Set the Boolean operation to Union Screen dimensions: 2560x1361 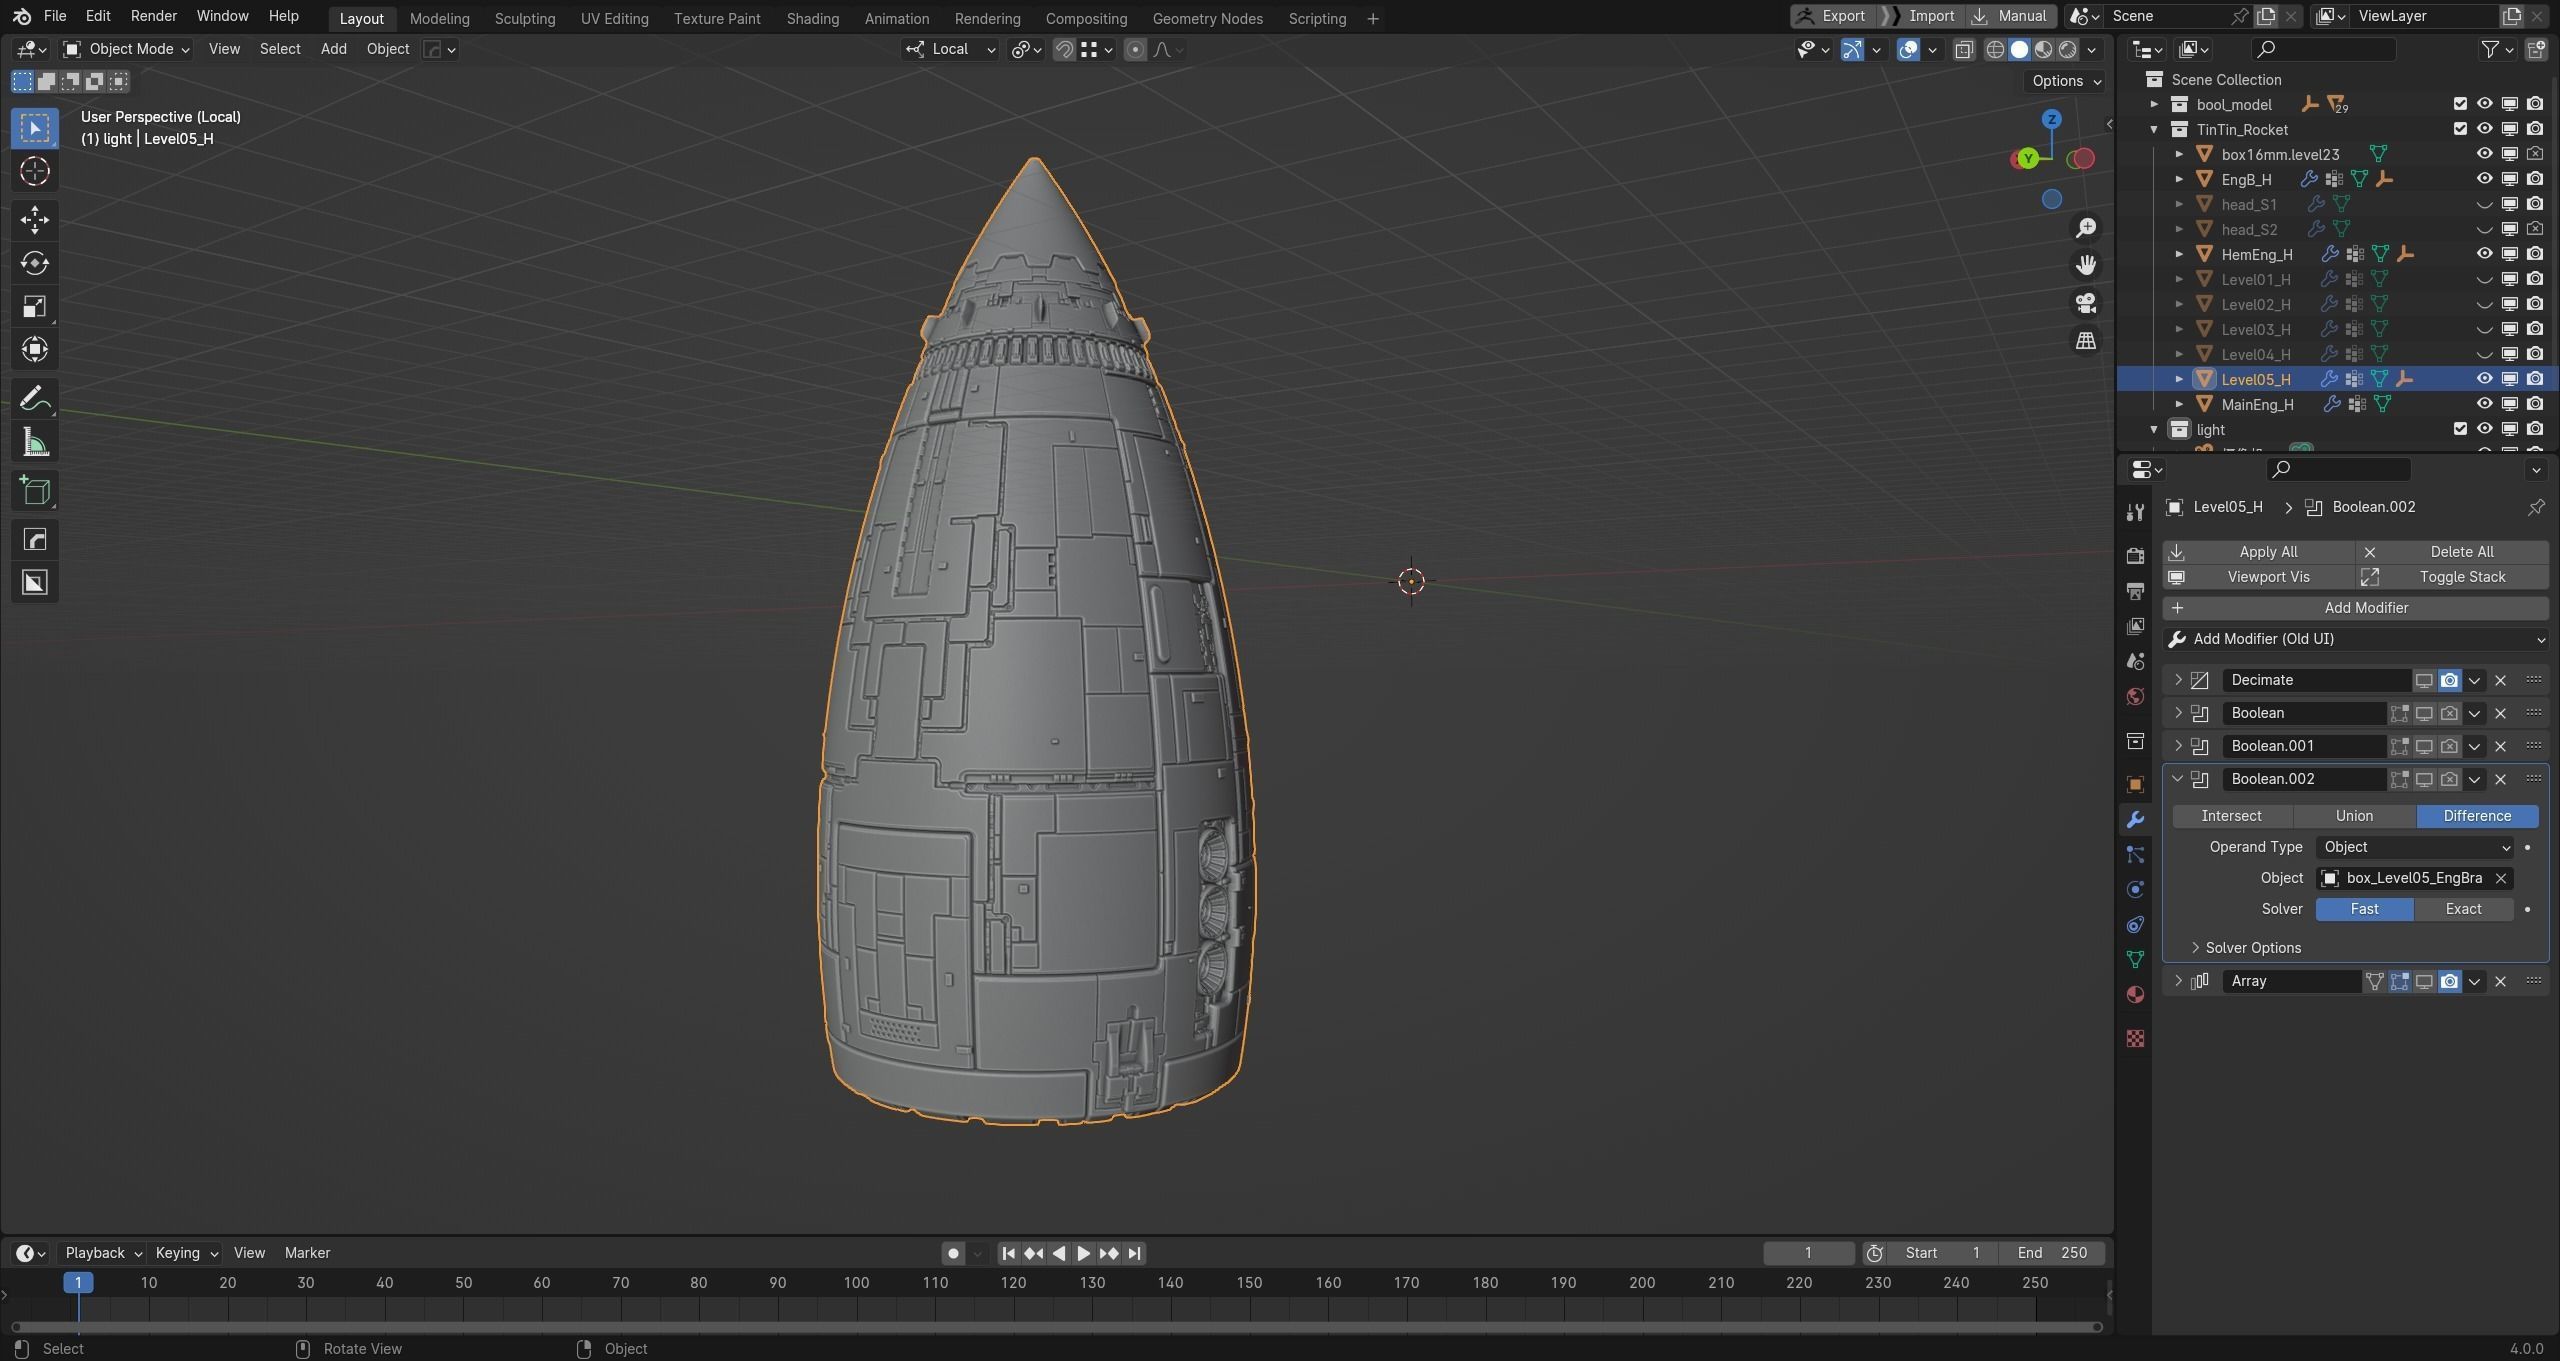point(2354,816)
